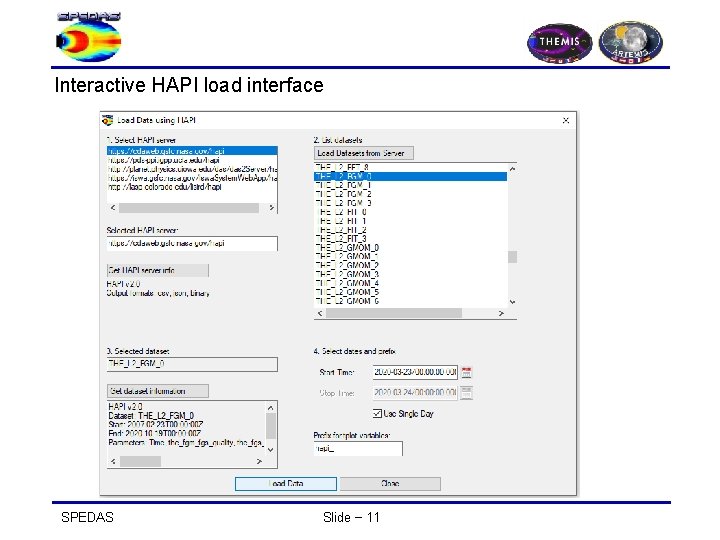Select the lasp.colorado.edu lisird server
This screenshot has width=720, height=540.
(x=192, y=187)
